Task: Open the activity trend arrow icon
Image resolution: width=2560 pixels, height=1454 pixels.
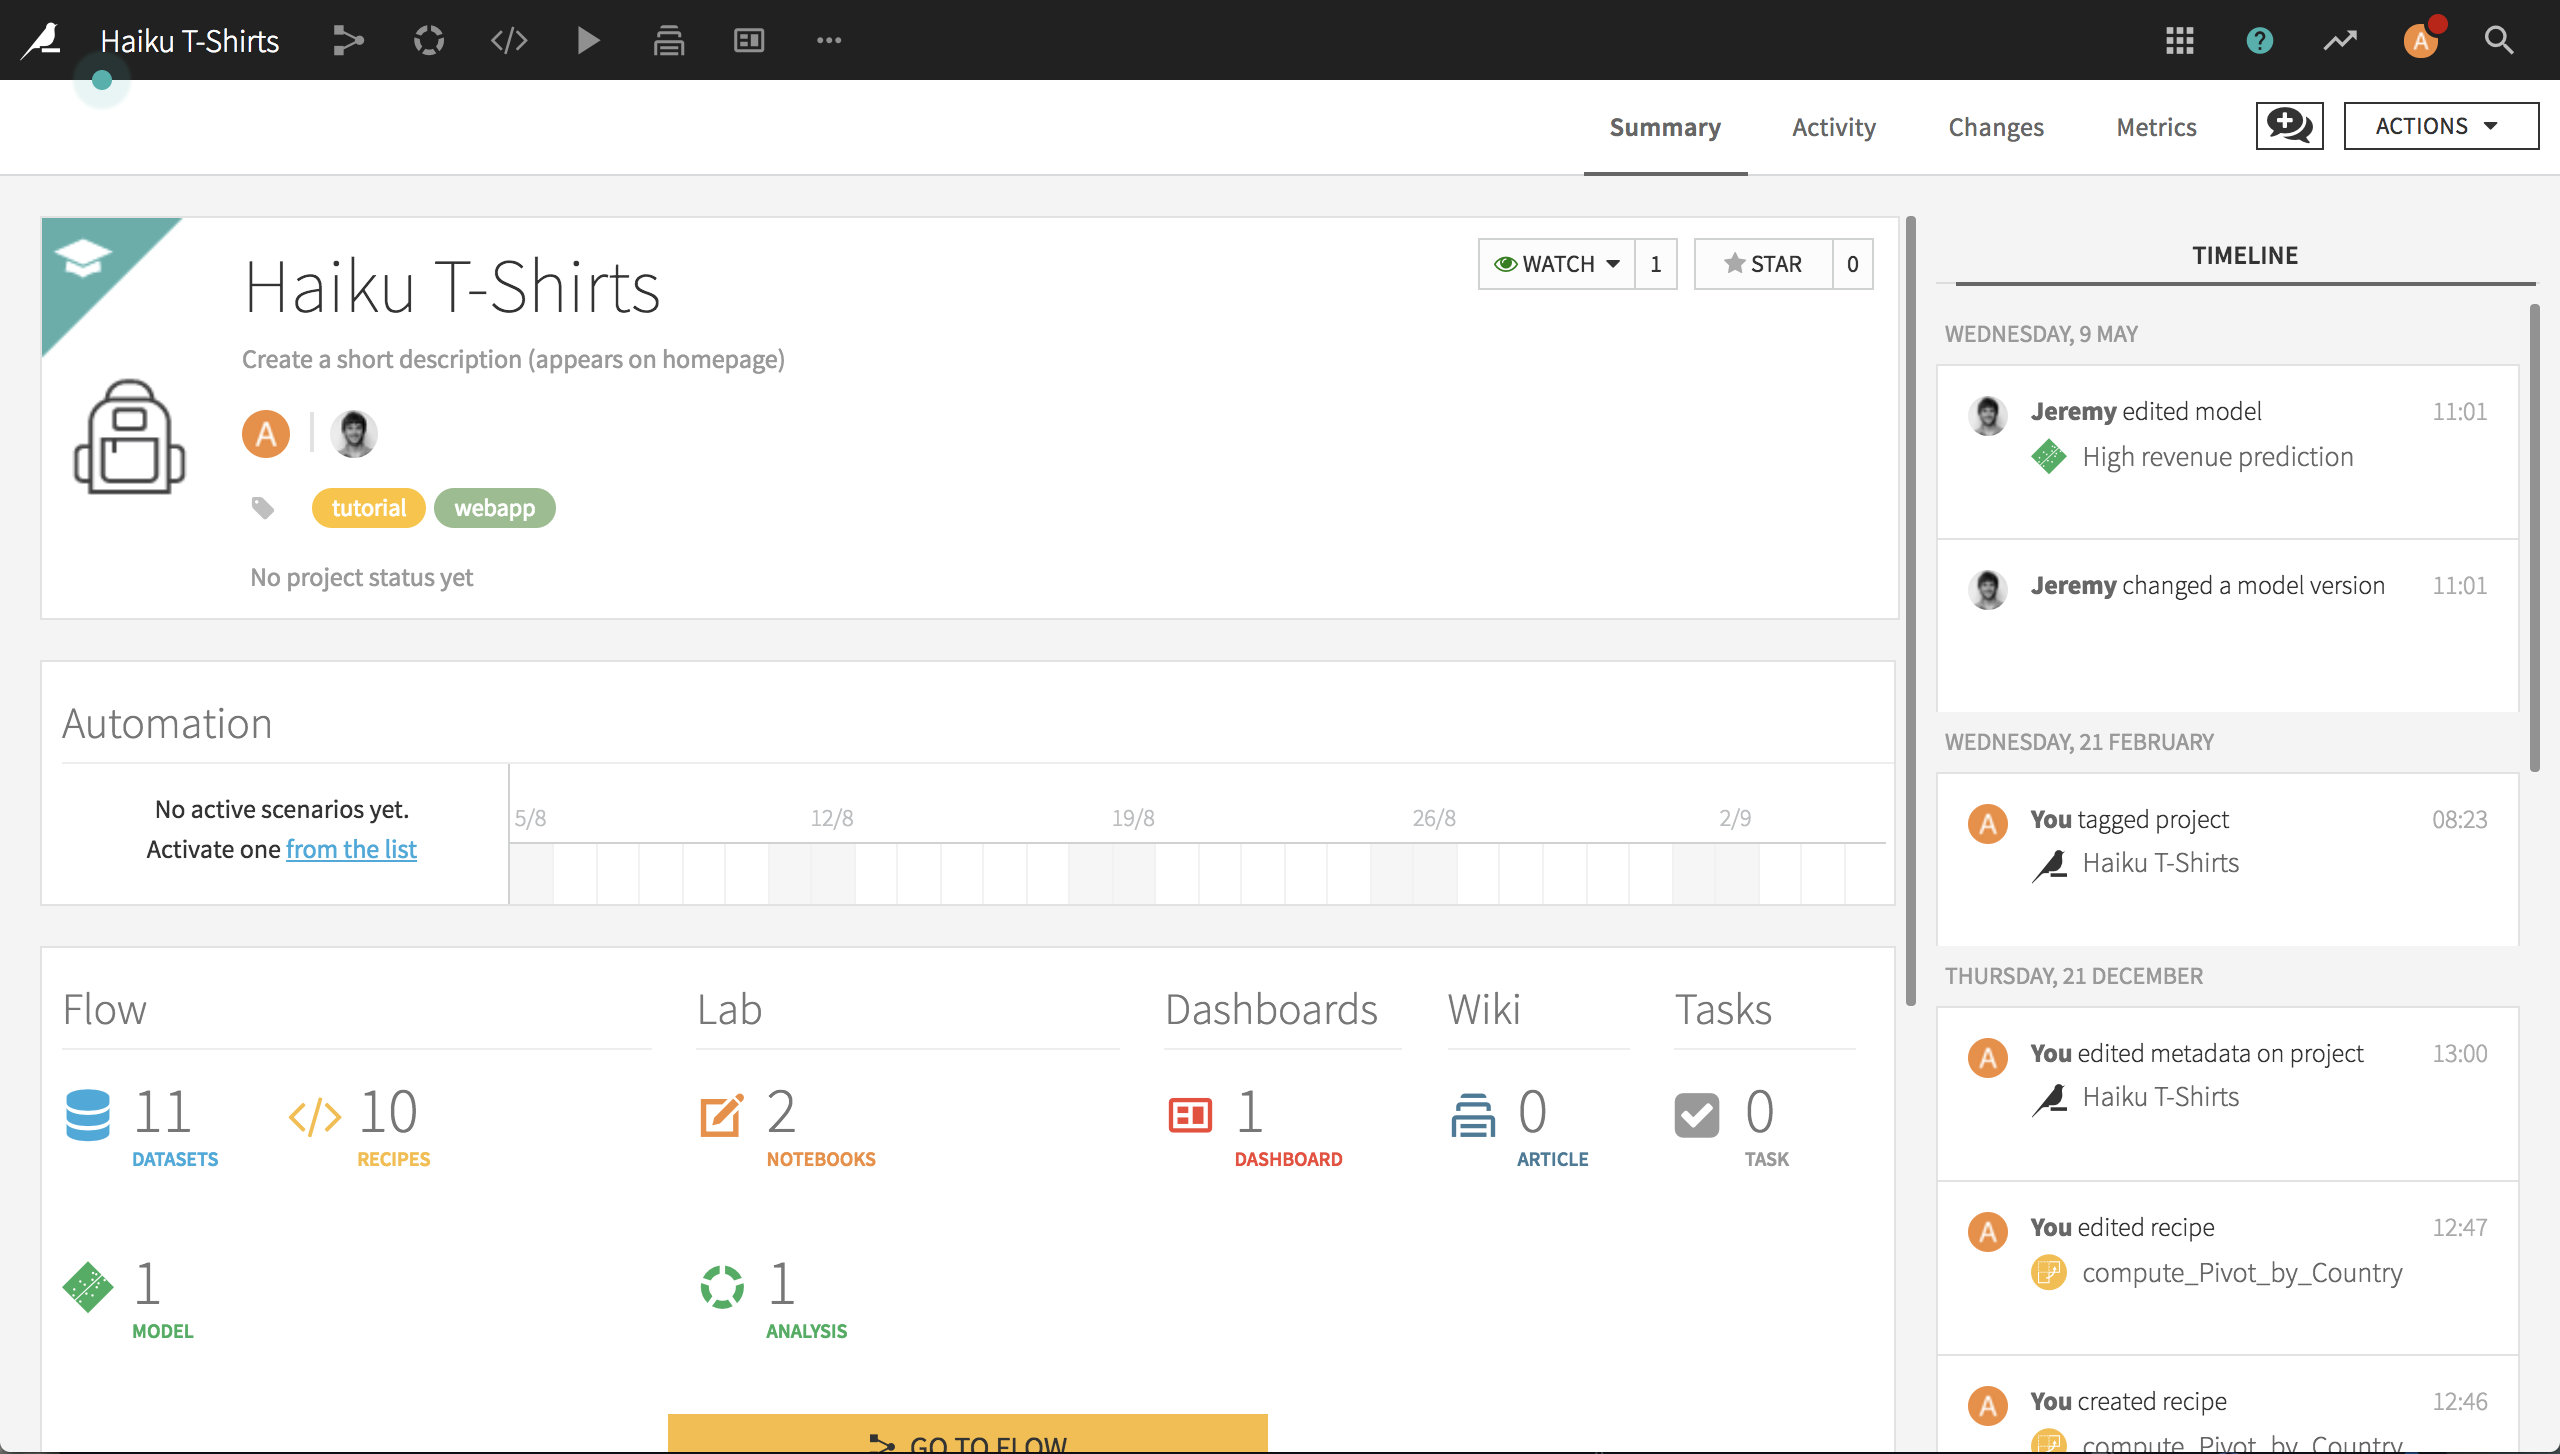Action: (x=2340, y=40)
